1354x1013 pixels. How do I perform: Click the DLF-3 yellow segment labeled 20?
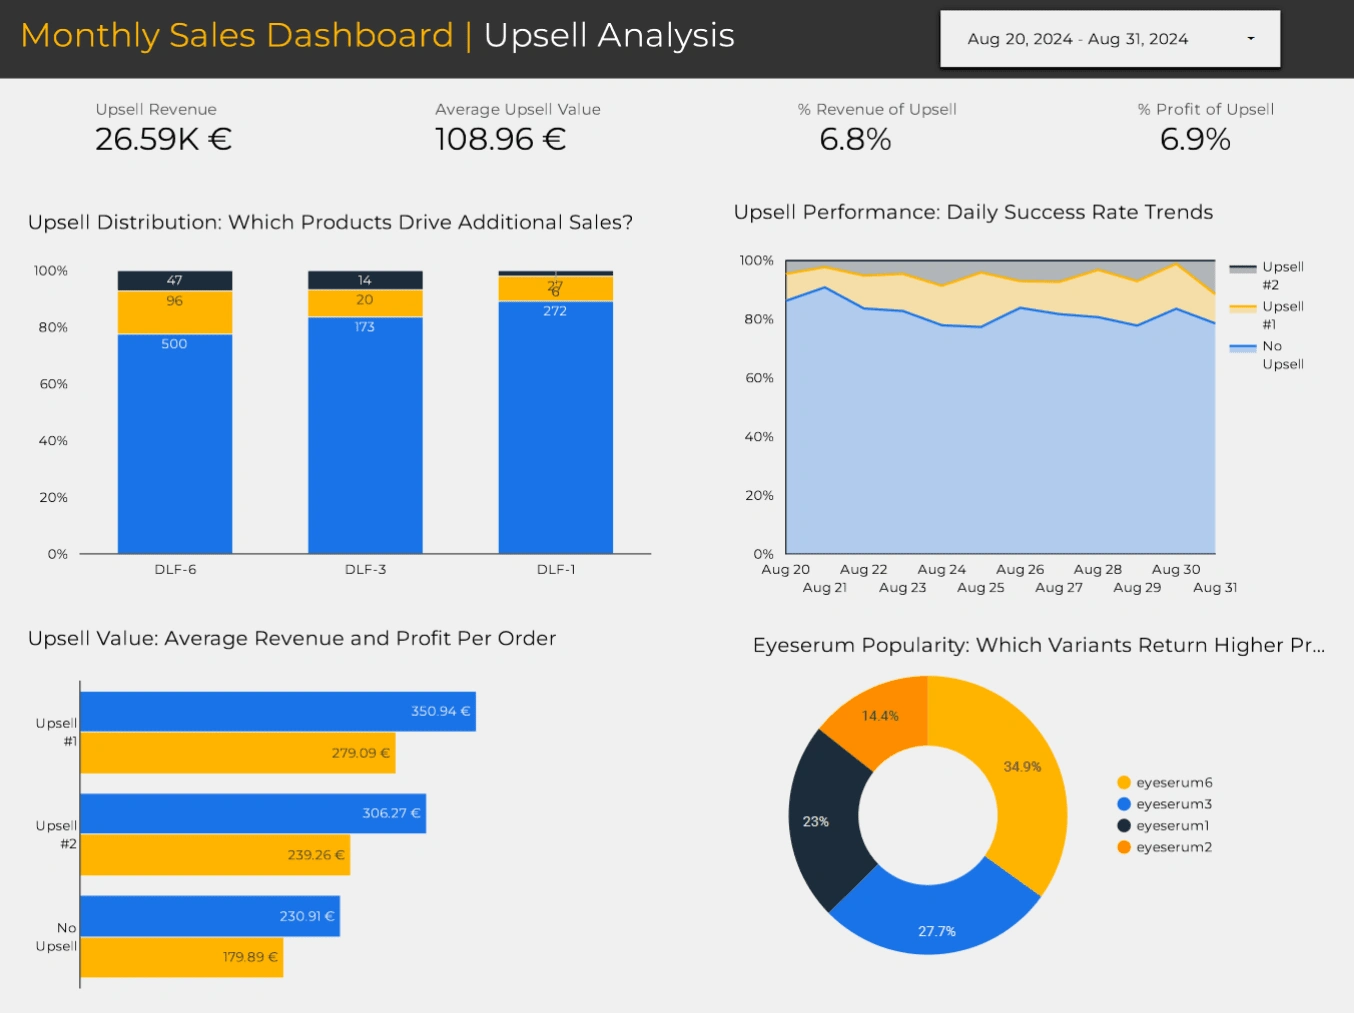click(365, 303)
